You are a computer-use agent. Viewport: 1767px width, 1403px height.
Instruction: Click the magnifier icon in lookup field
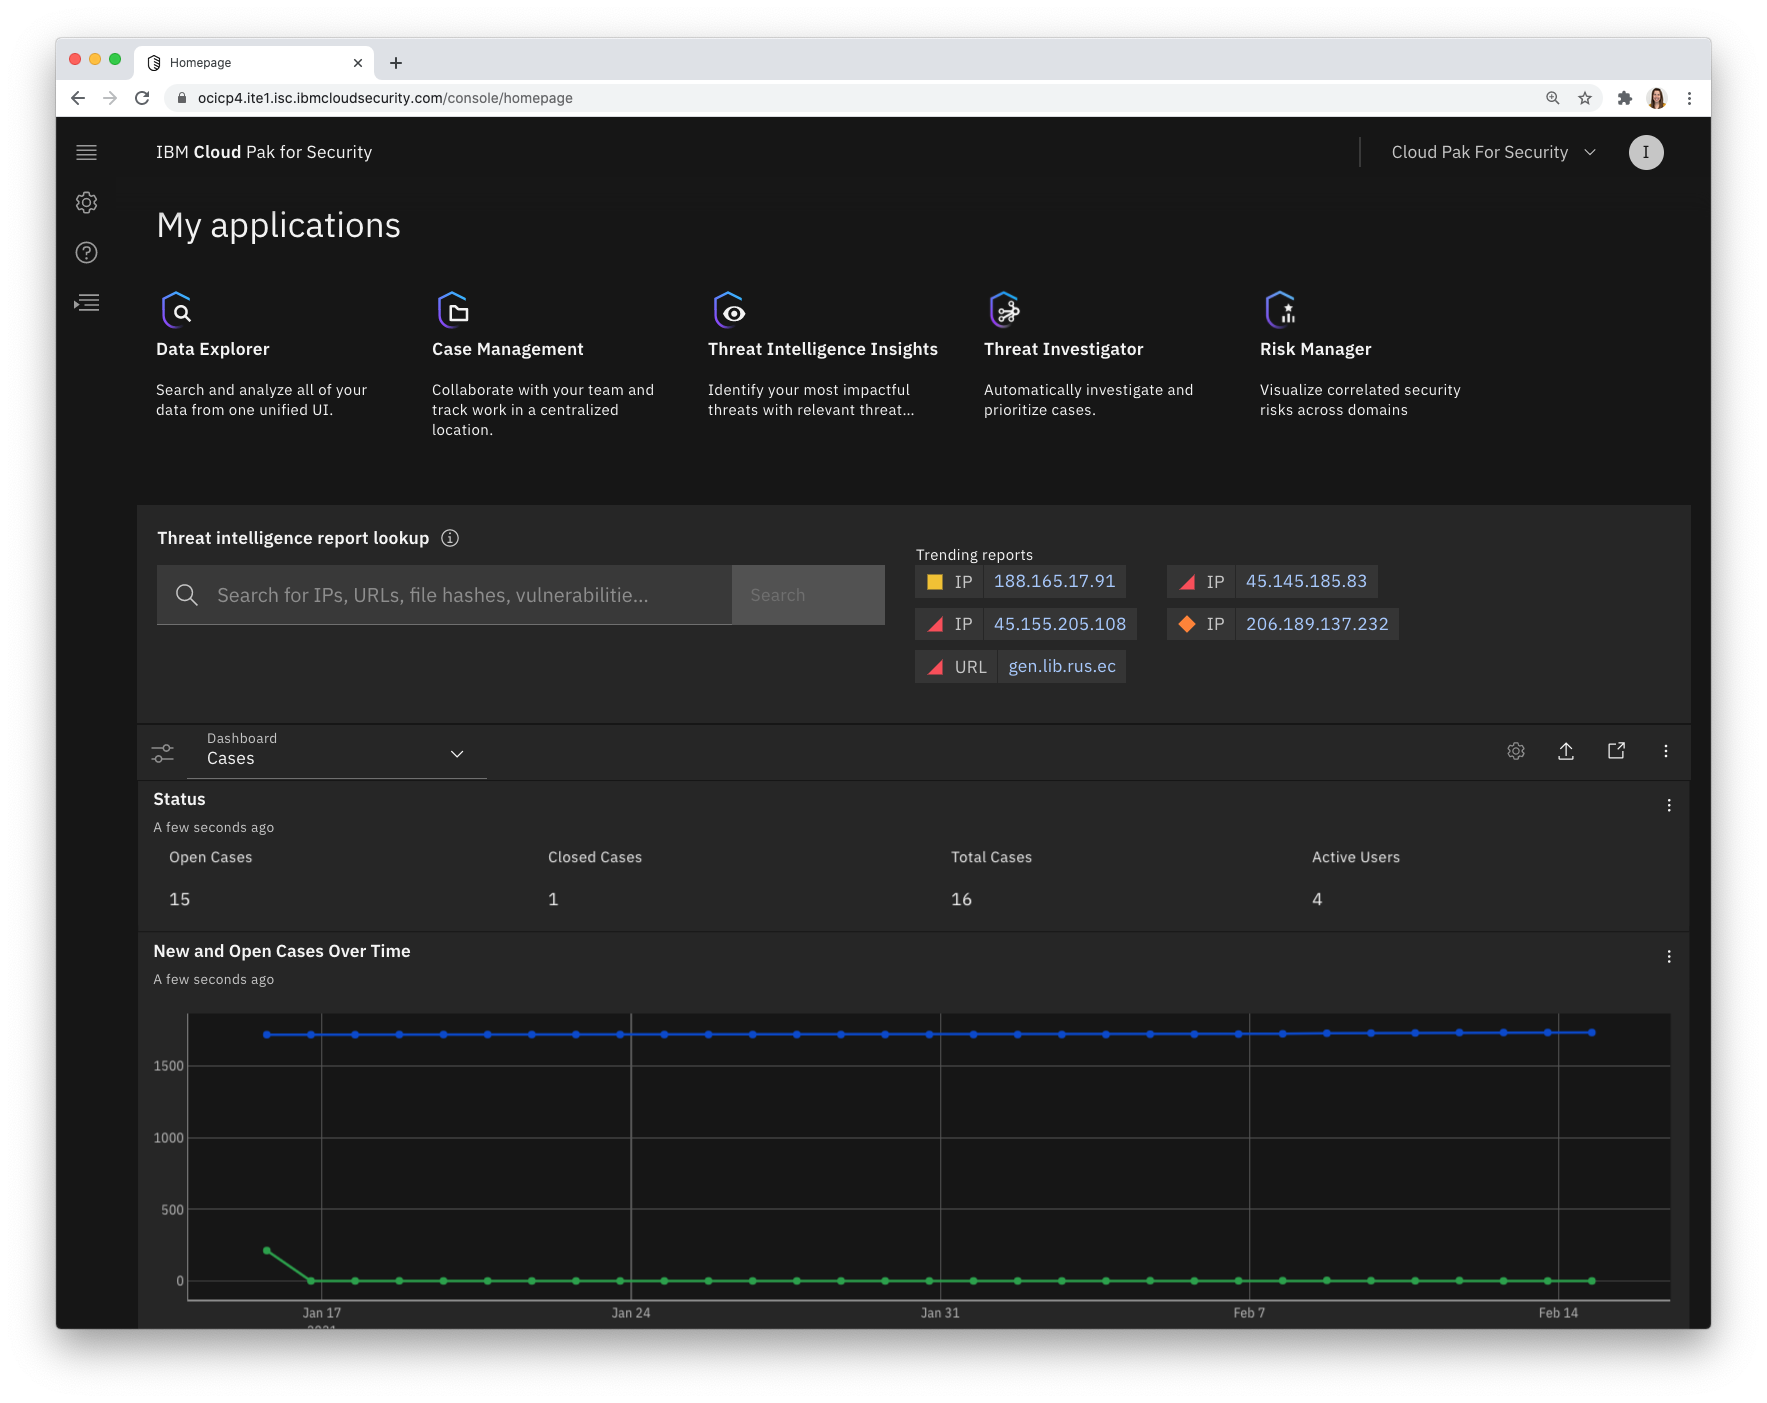[186, 595]
